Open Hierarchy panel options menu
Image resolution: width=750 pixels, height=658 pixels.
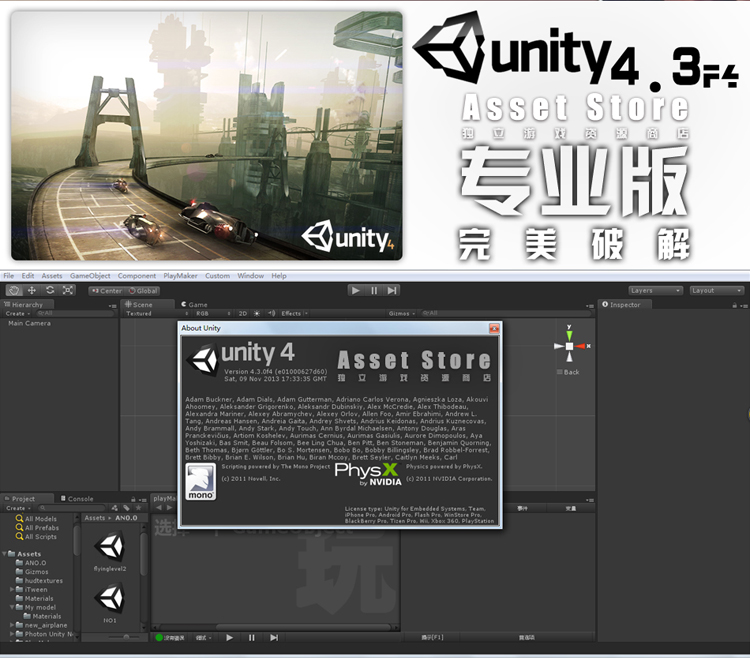point(112,306)
